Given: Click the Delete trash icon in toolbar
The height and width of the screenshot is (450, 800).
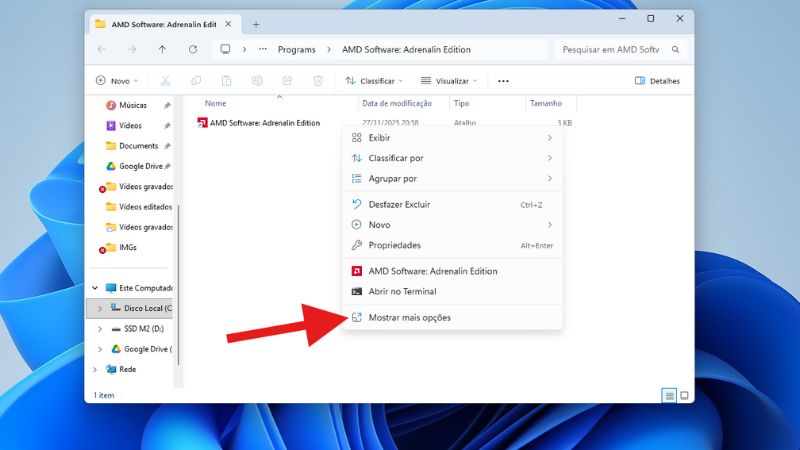Looking at the screenshot, I should 318,81.
